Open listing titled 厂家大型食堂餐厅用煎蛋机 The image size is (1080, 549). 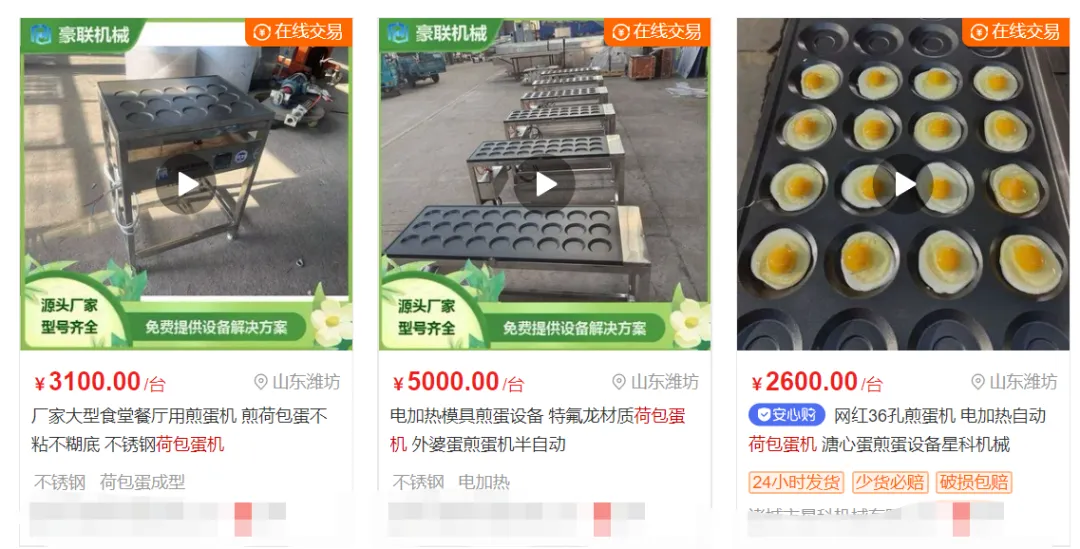point(179,430)
